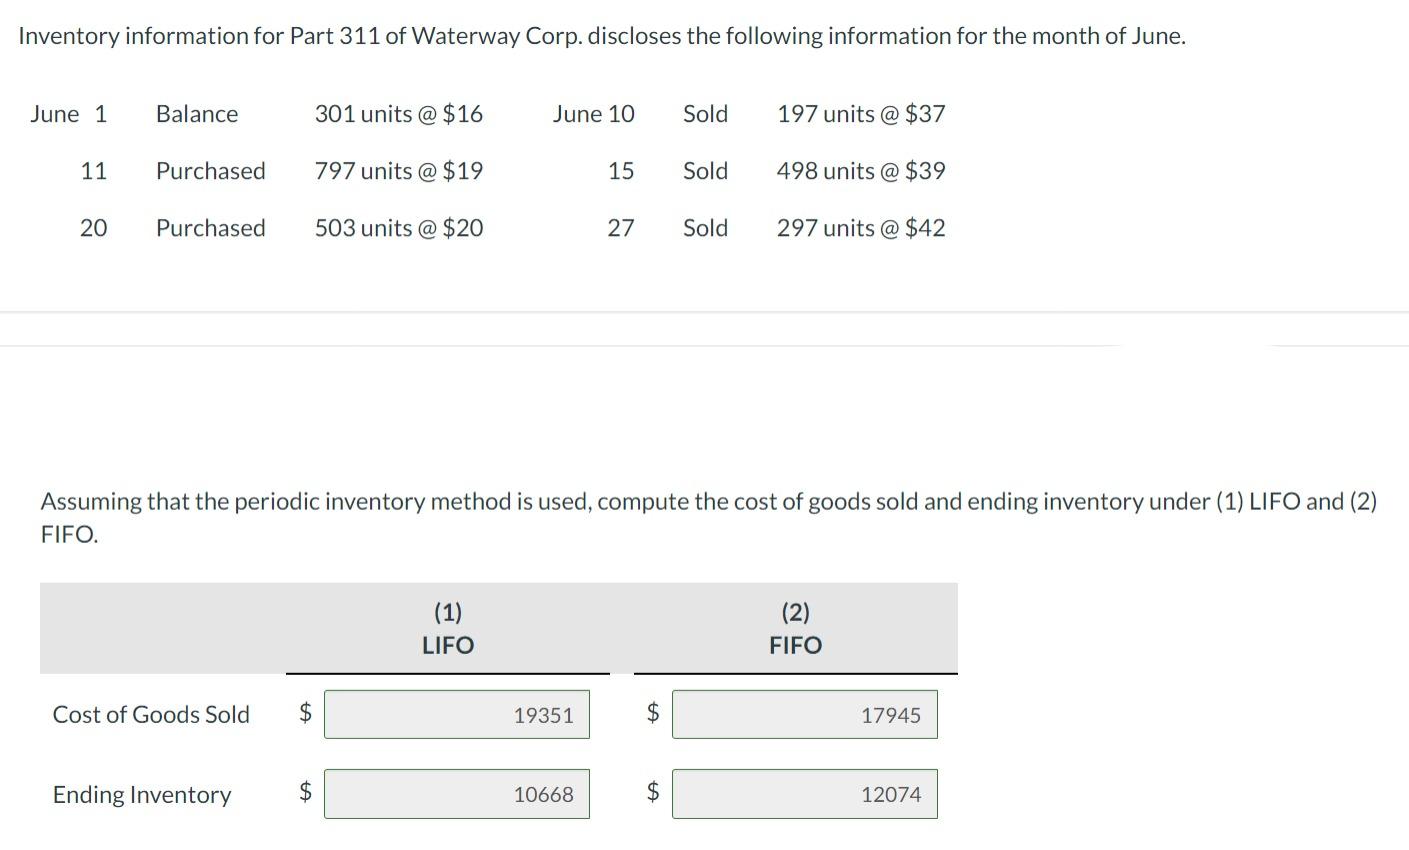Click the 301 units @ $16 text
The height and width of the screenshot is (850, 1409).
pyautogui.click(x=398, y=114)
